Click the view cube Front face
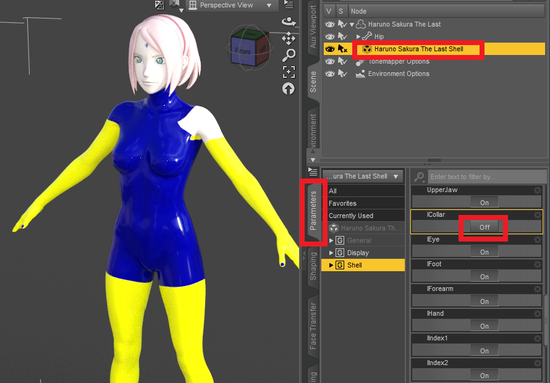The height and width of the screenshot is (383, 550). (x=242, y=51)
